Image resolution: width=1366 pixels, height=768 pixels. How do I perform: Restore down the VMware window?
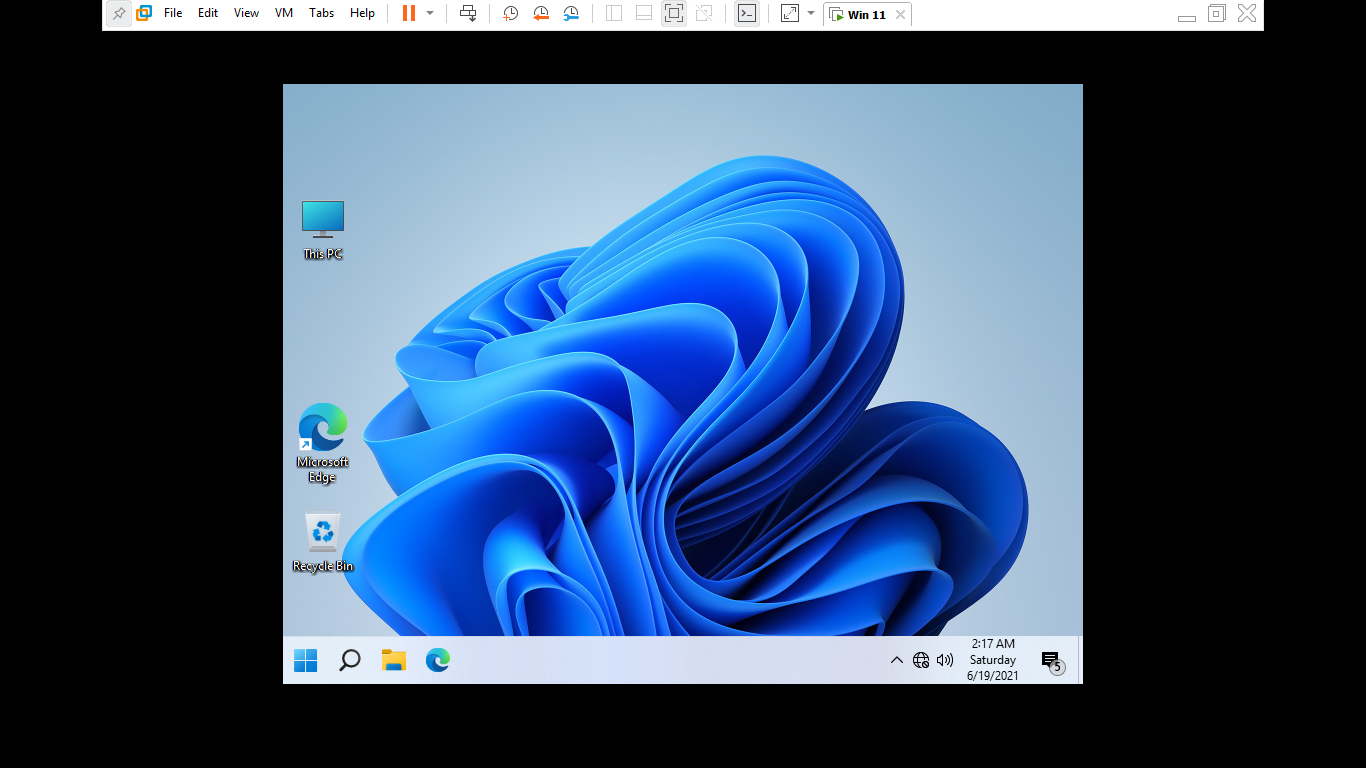click(1217, 14)
